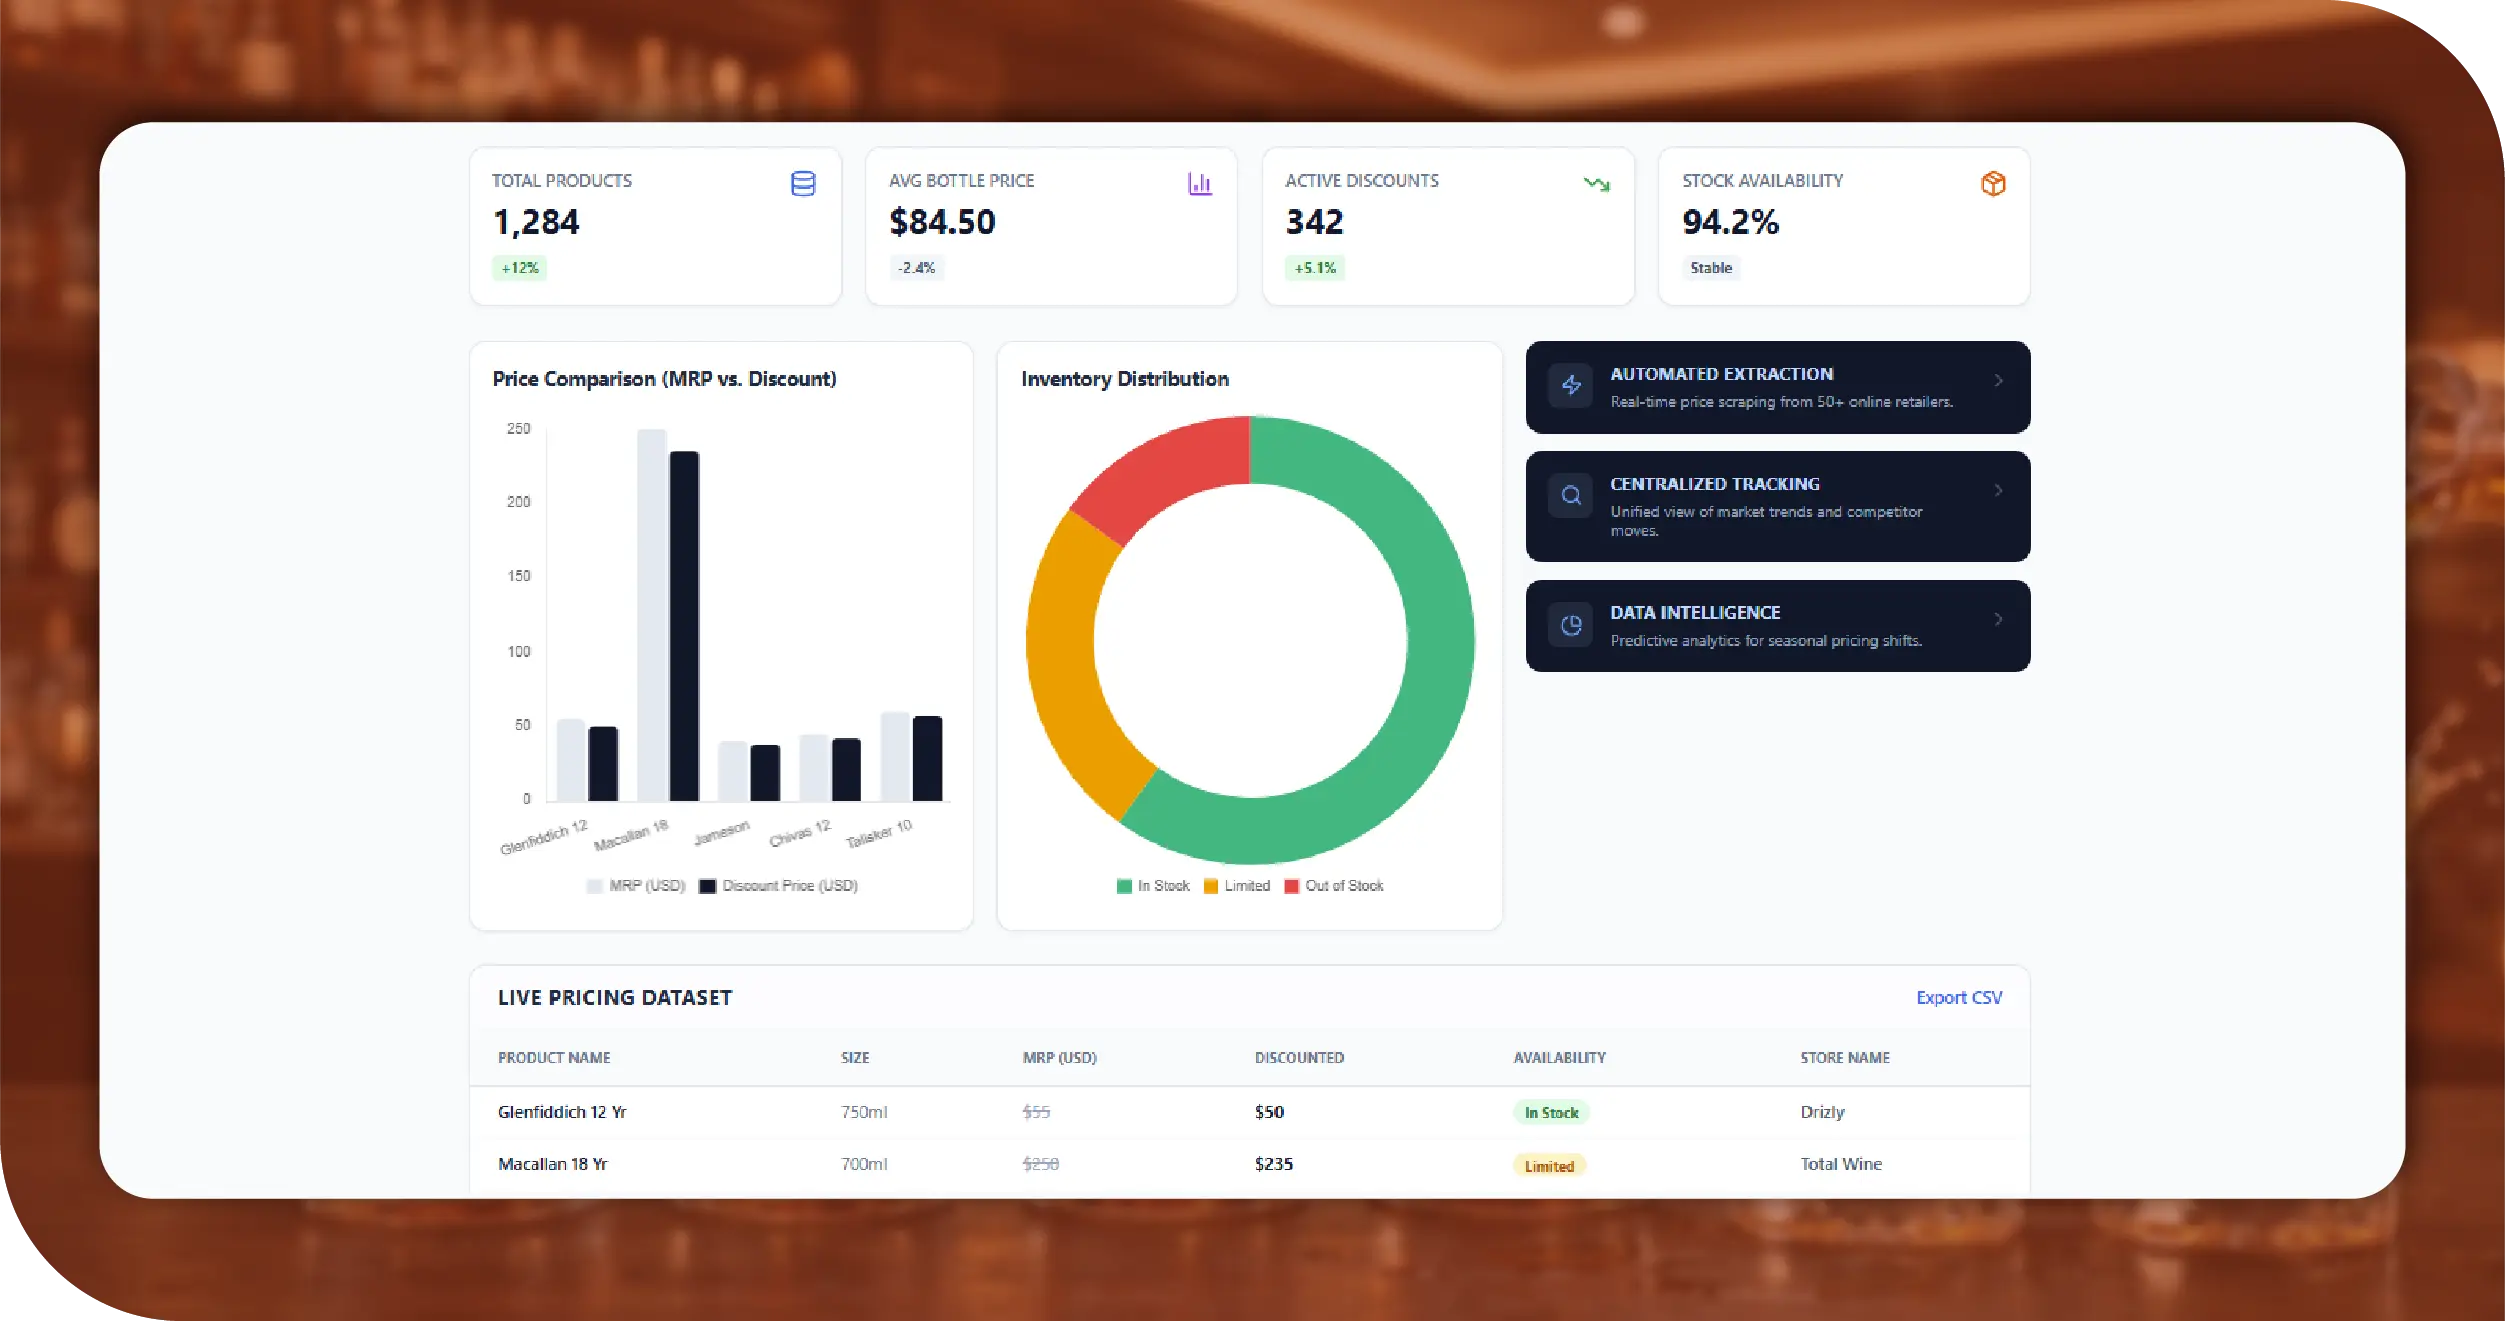The image size is (2506, 1321).
Task: Expand the Automated Extraction chevron arrow
Action: [1998, 380]
